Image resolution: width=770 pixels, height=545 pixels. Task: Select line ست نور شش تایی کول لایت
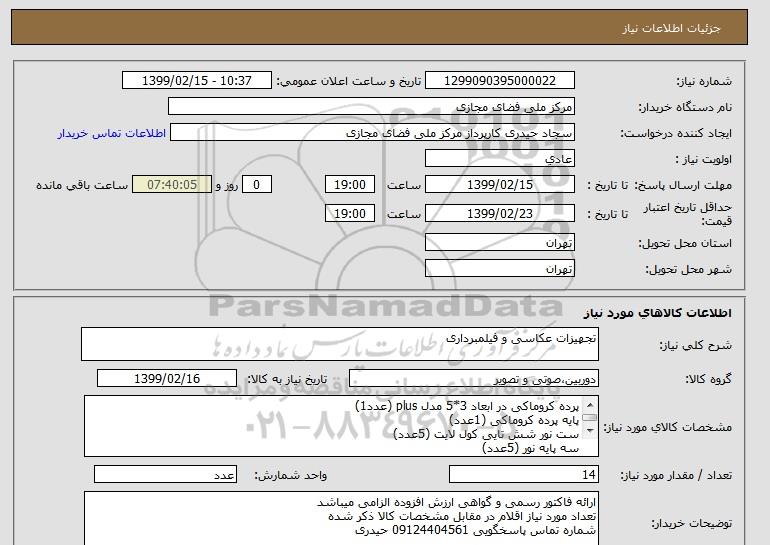point(486,435)
